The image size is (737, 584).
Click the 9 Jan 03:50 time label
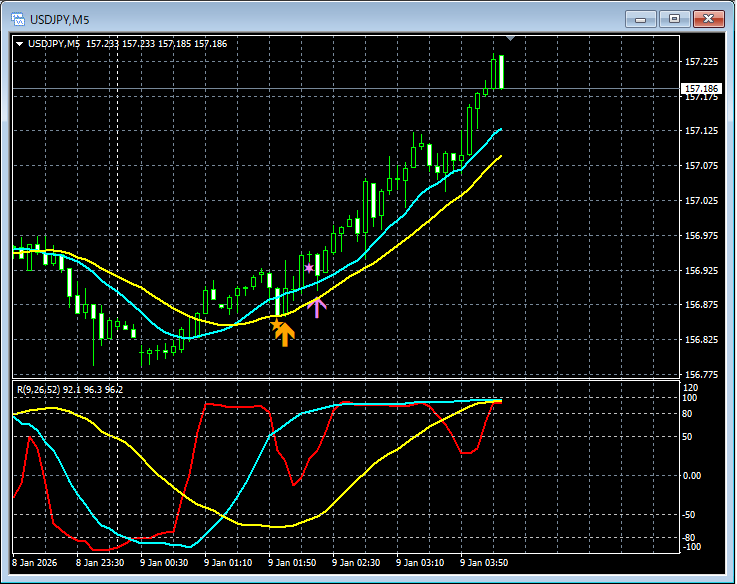coord(484,563)
